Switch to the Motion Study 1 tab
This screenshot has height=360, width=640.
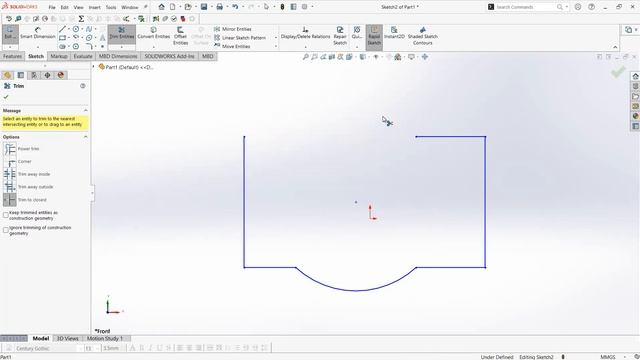point(104,338)
